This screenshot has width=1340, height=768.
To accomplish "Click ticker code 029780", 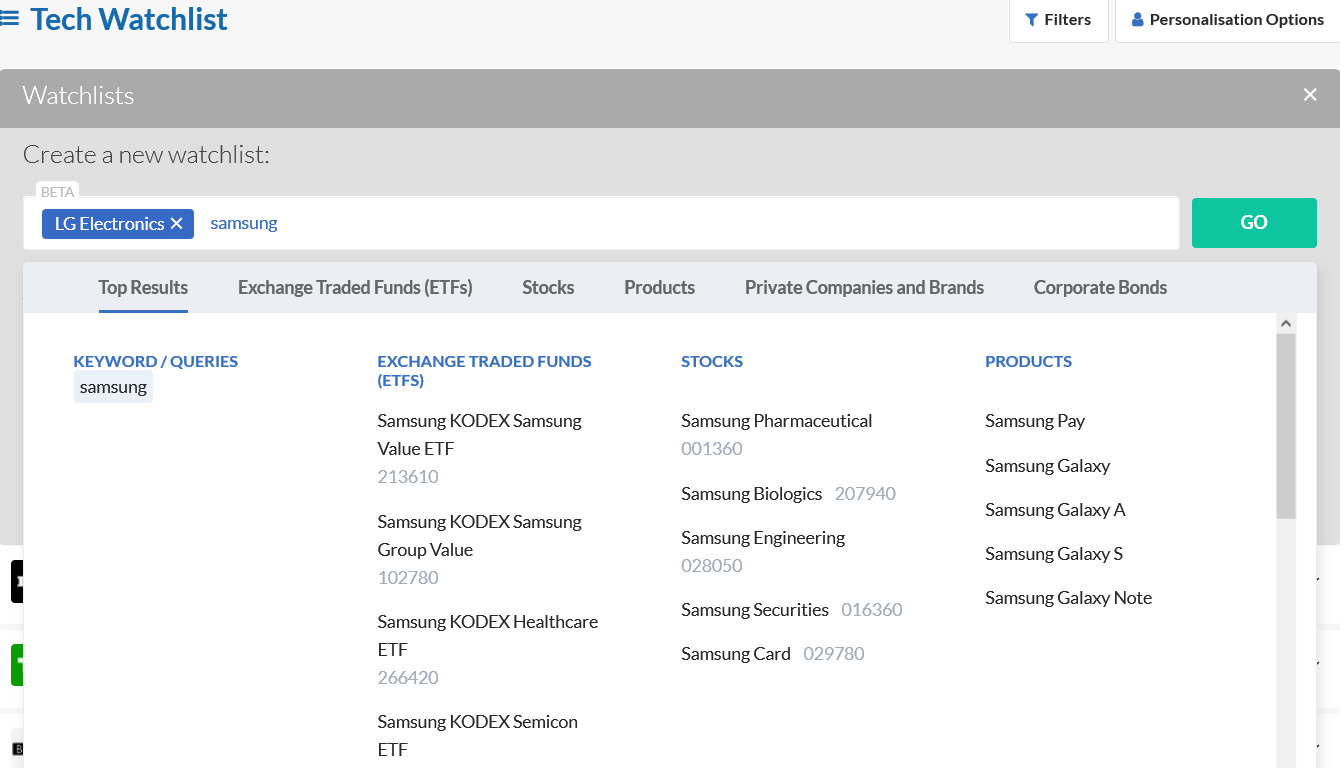I will [834, 654].
